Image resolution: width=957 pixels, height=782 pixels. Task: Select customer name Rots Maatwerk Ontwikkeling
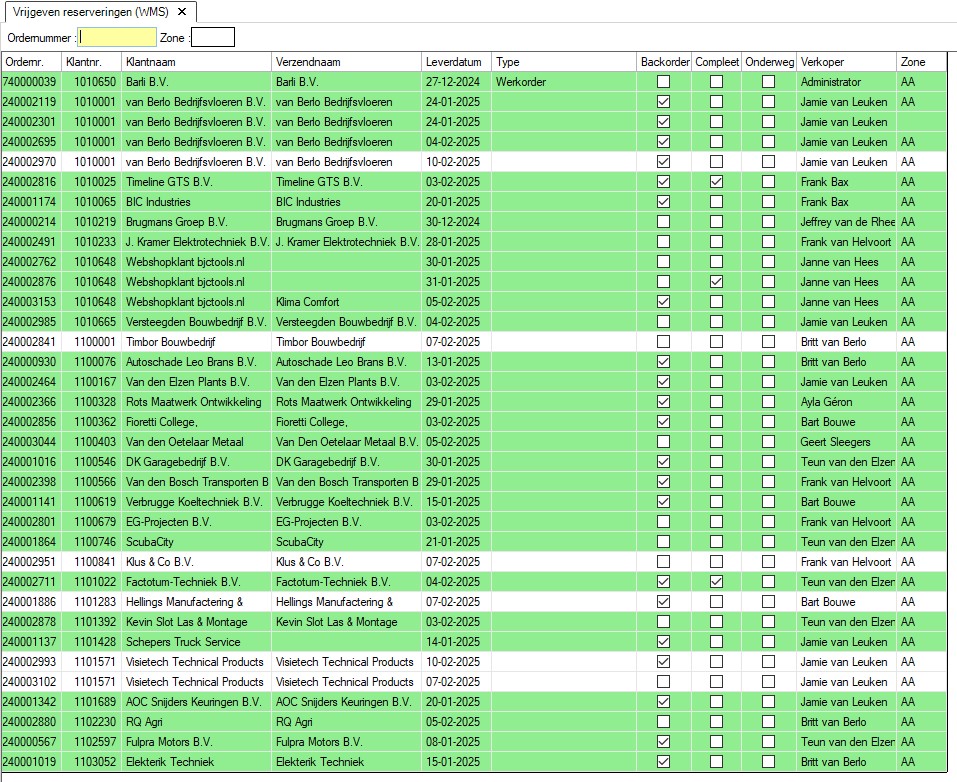click(193, 402)
